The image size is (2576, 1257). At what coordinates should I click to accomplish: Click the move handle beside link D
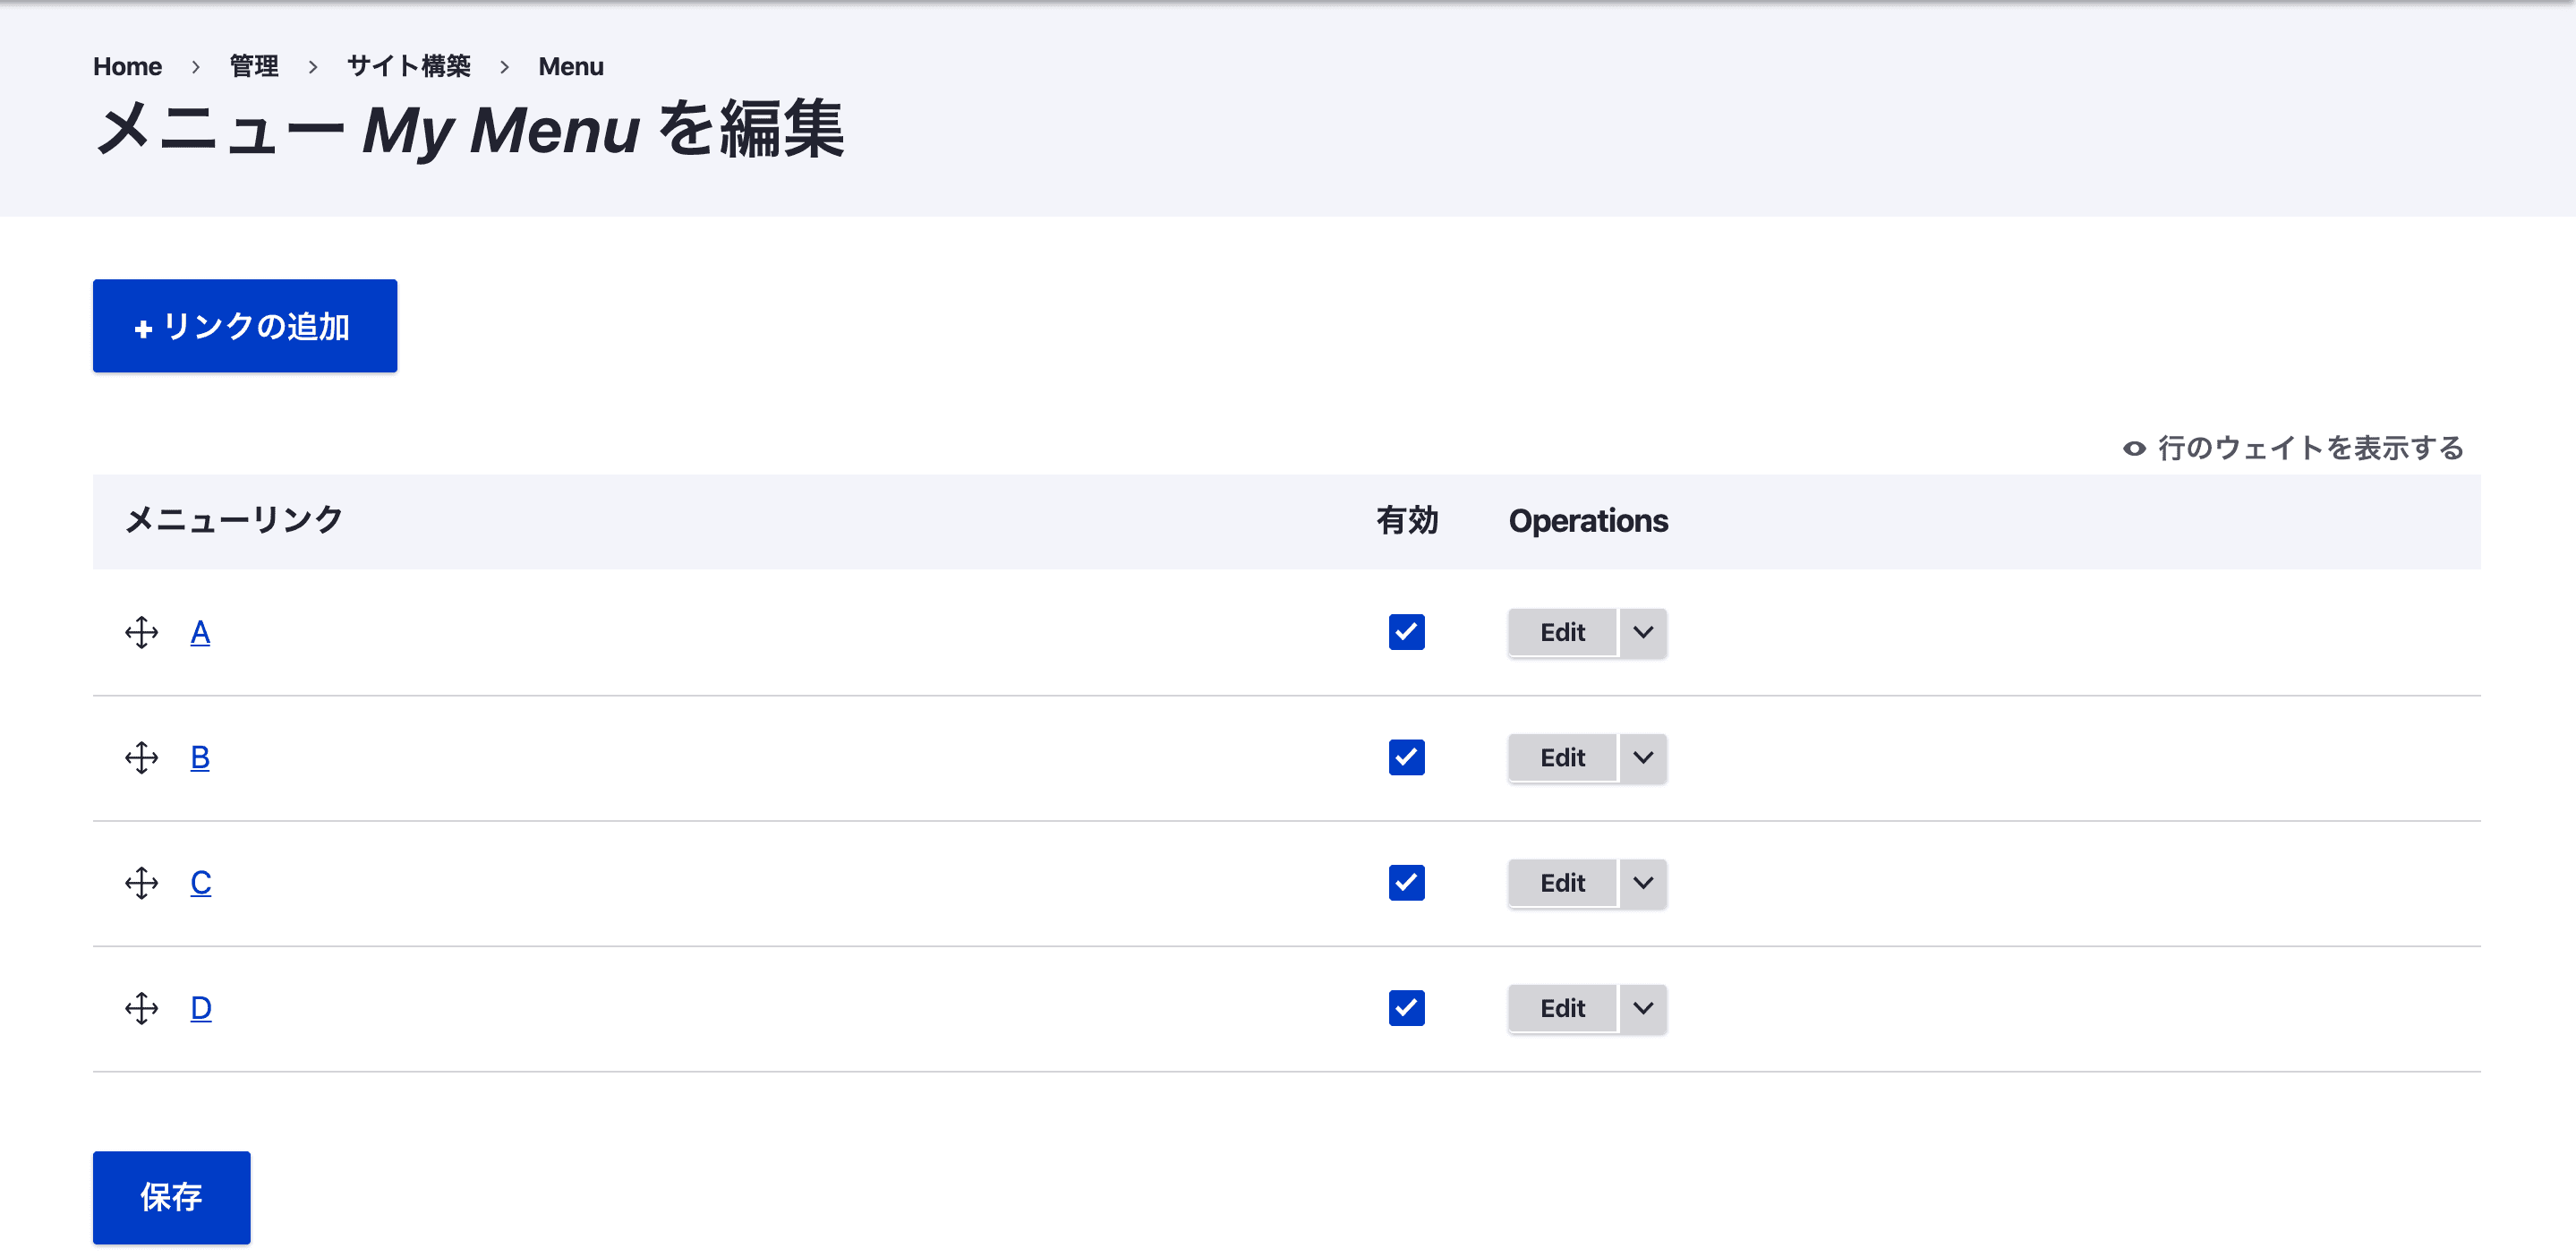pos(141,1008)
